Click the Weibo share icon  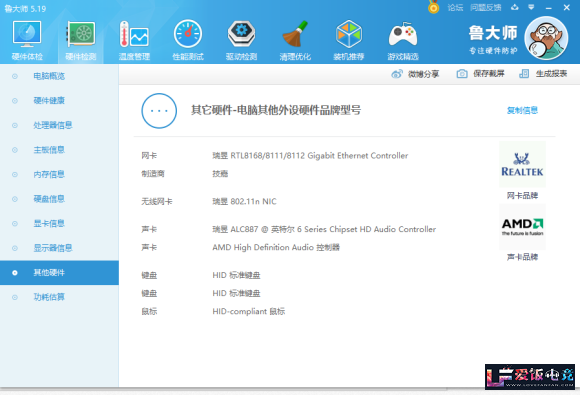point(397,74)
